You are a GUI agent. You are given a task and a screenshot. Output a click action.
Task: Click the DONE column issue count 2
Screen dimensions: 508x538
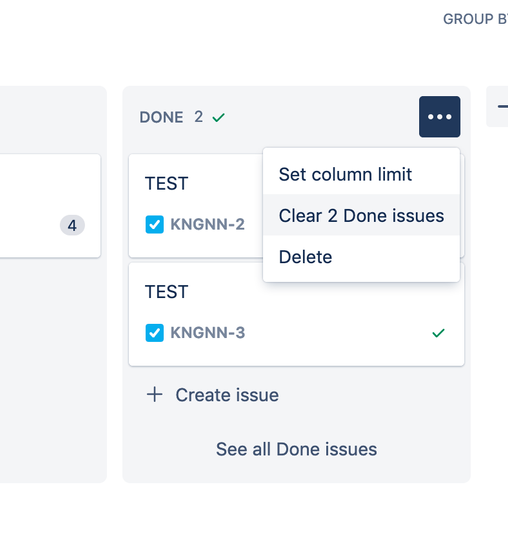pyautogui.click(x=198, y=117)
